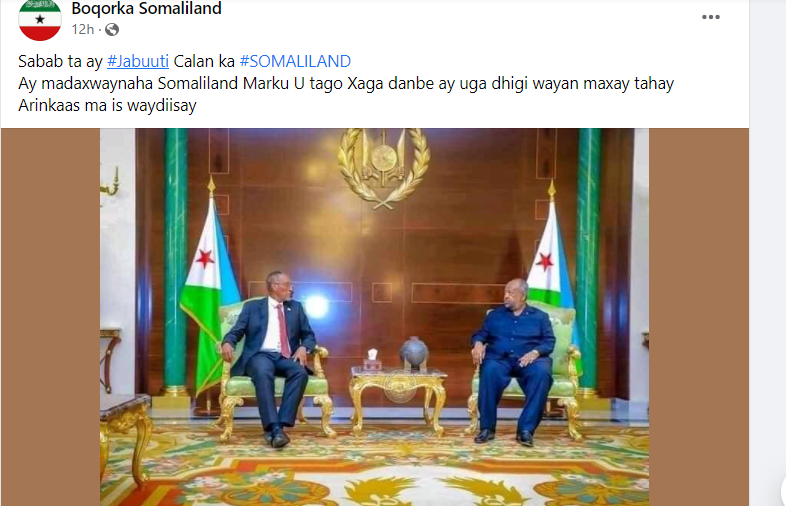
Task: Open the three-dot post options menu
Action: pyautogui.click(x=711, y=17)
